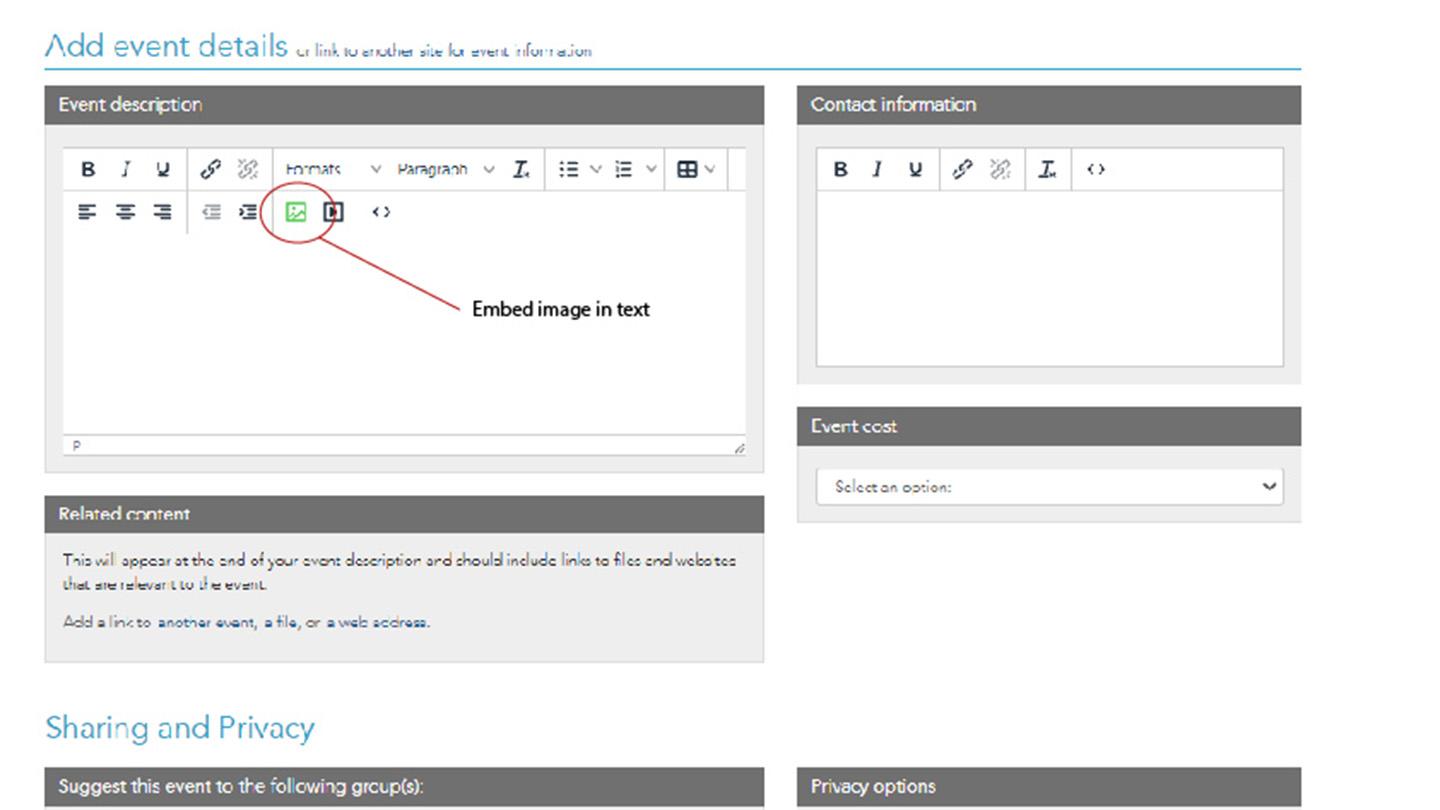
Task: Click the green insert image icon
Action: 296,212
